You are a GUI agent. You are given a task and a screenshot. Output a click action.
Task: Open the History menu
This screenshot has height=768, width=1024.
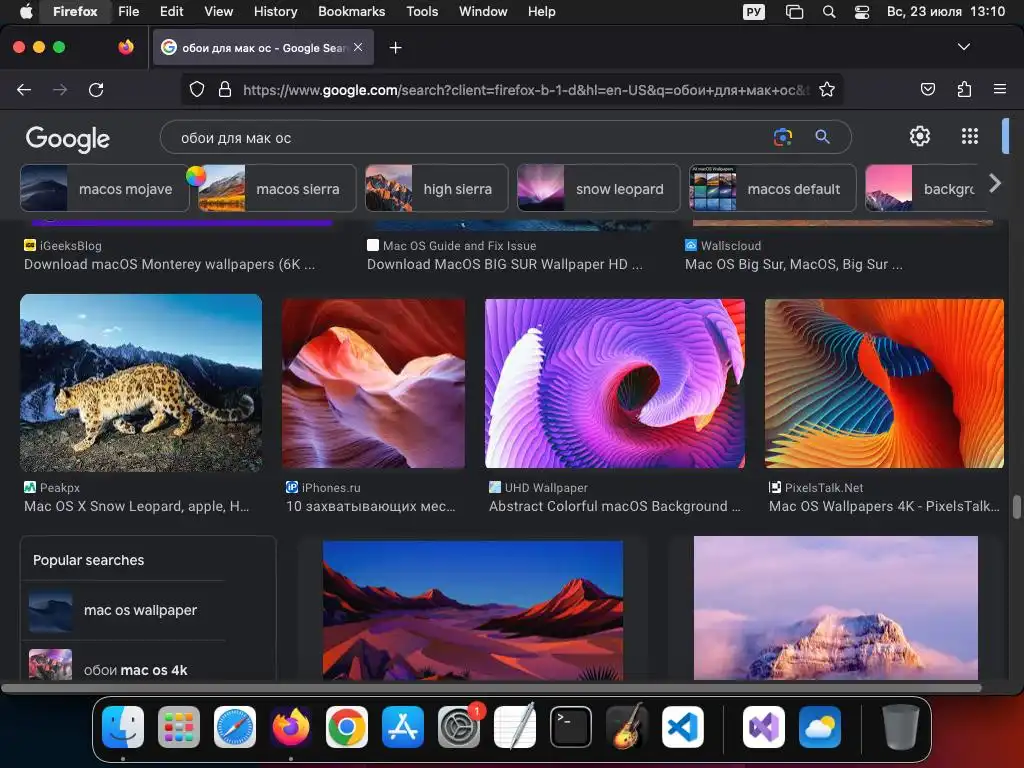275,11
